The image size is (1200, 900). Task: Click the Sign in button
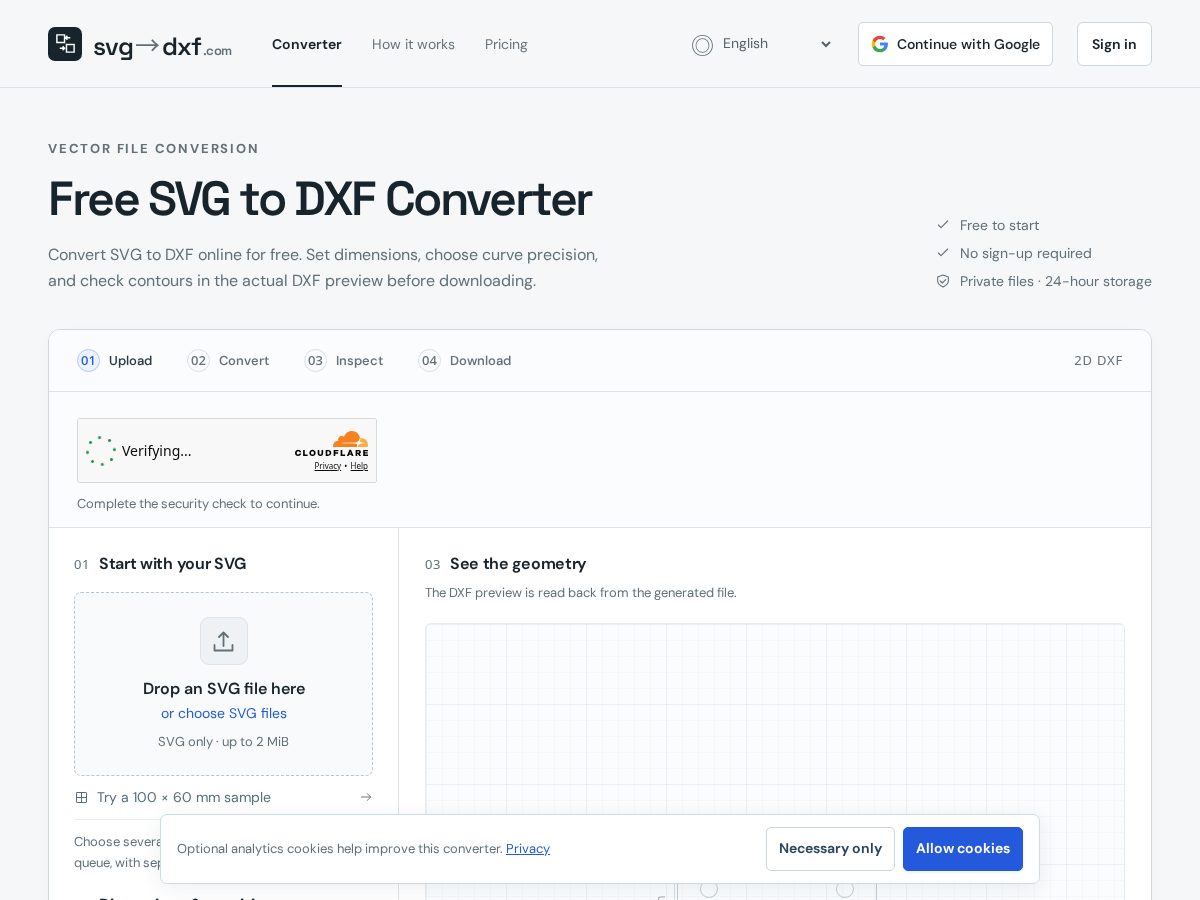point(1114,44)
